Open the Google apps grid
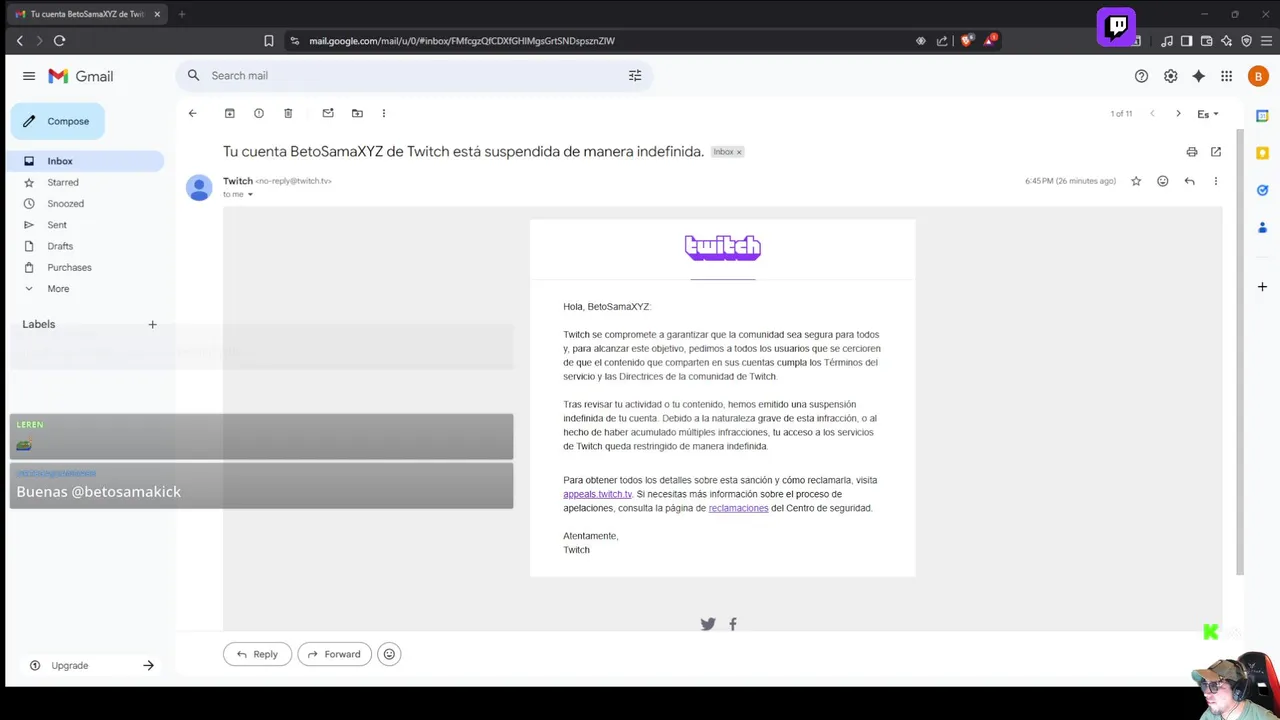The height and width of the screenshot is (720, 1280). point(1227,76)
